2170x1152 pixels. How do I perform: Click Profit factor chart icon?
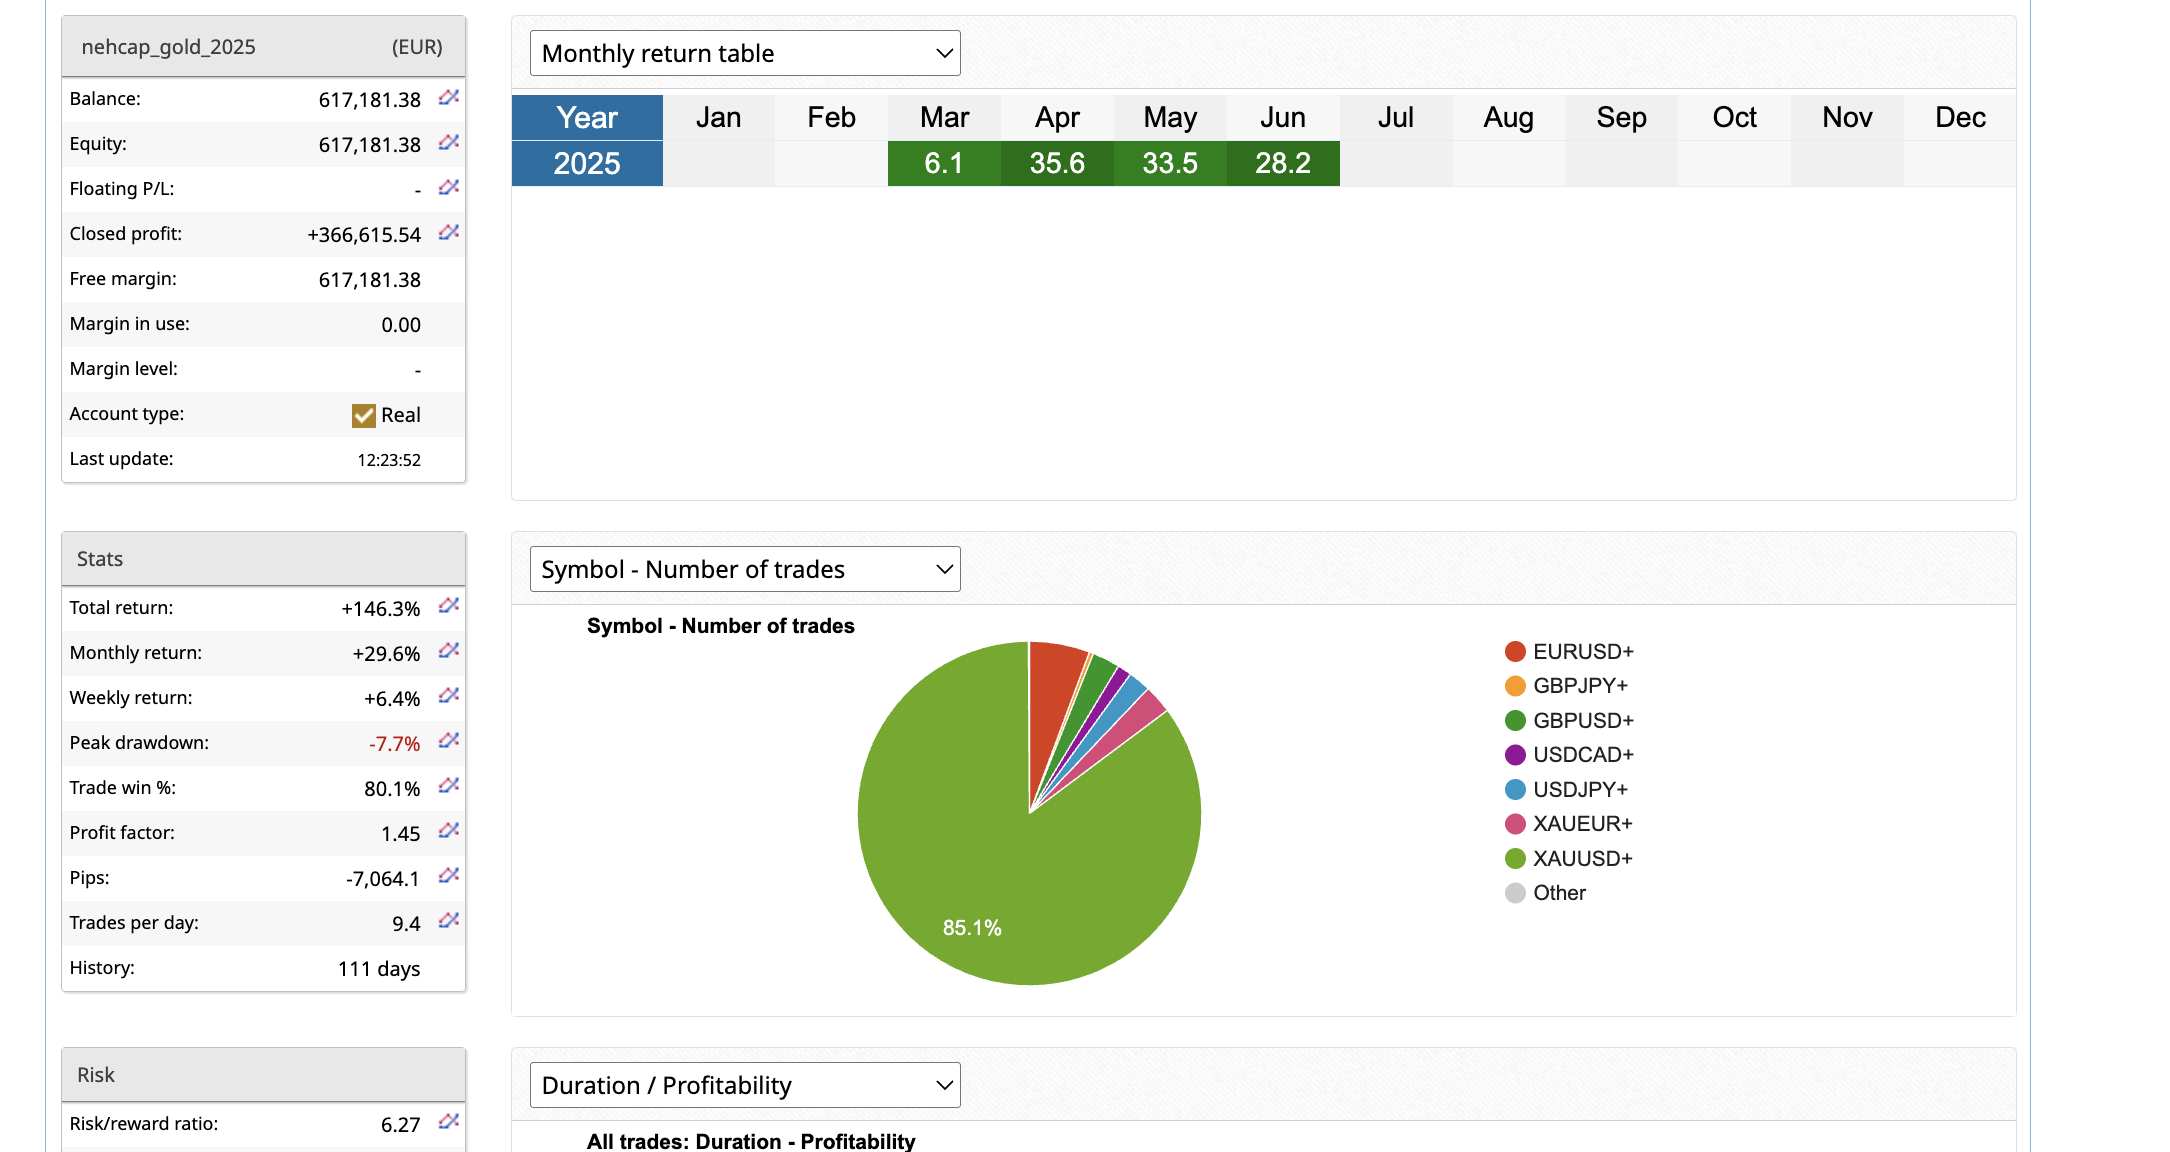pyautogui.click(x=448, y=831)
